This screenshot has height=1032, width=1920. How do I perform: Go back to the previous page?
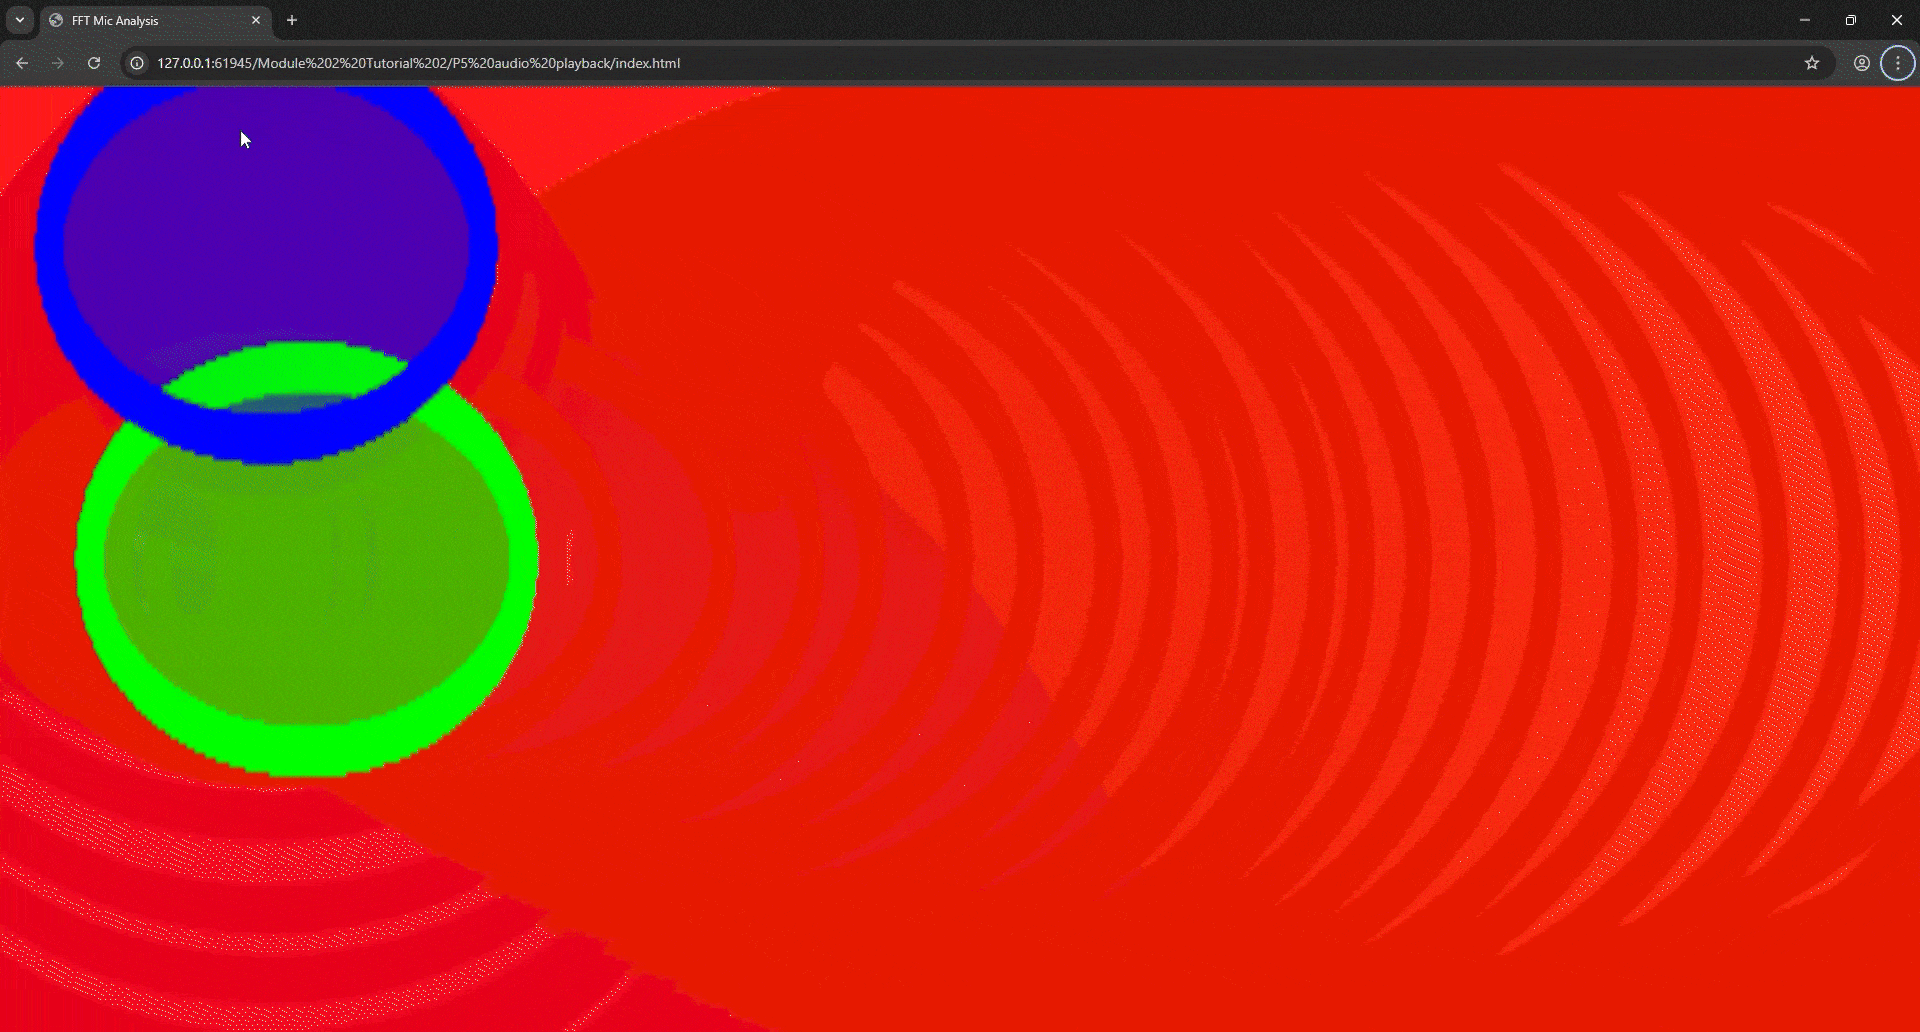click(22, 62)
